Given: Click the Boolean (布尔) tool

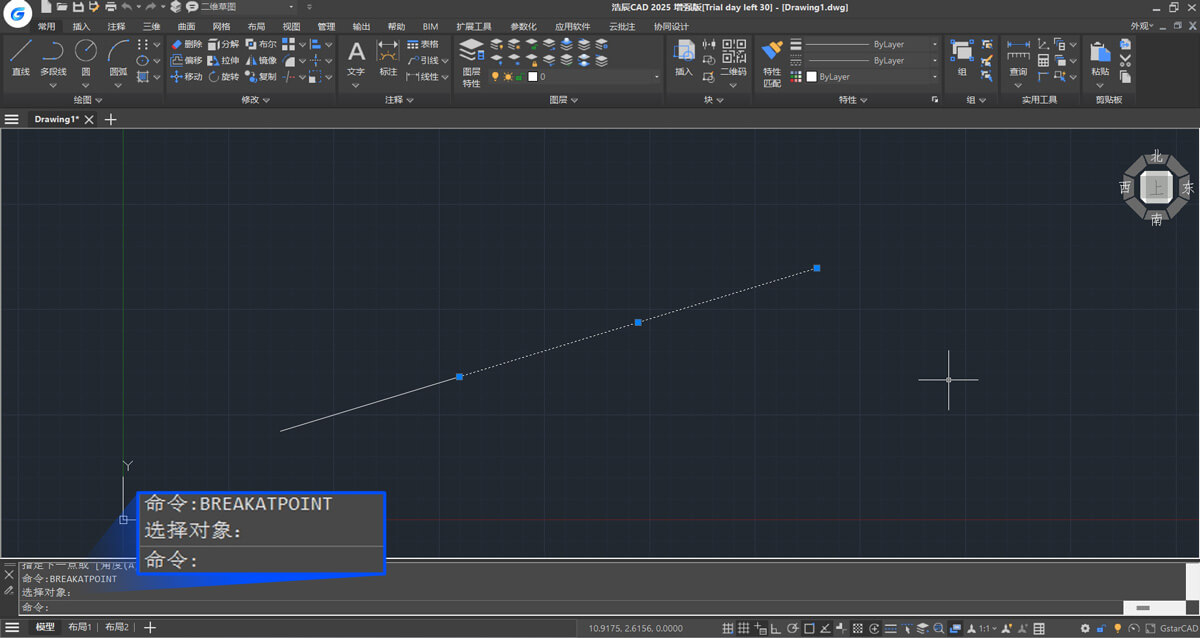Looking at the screenshot, I should tap(261, 45).
